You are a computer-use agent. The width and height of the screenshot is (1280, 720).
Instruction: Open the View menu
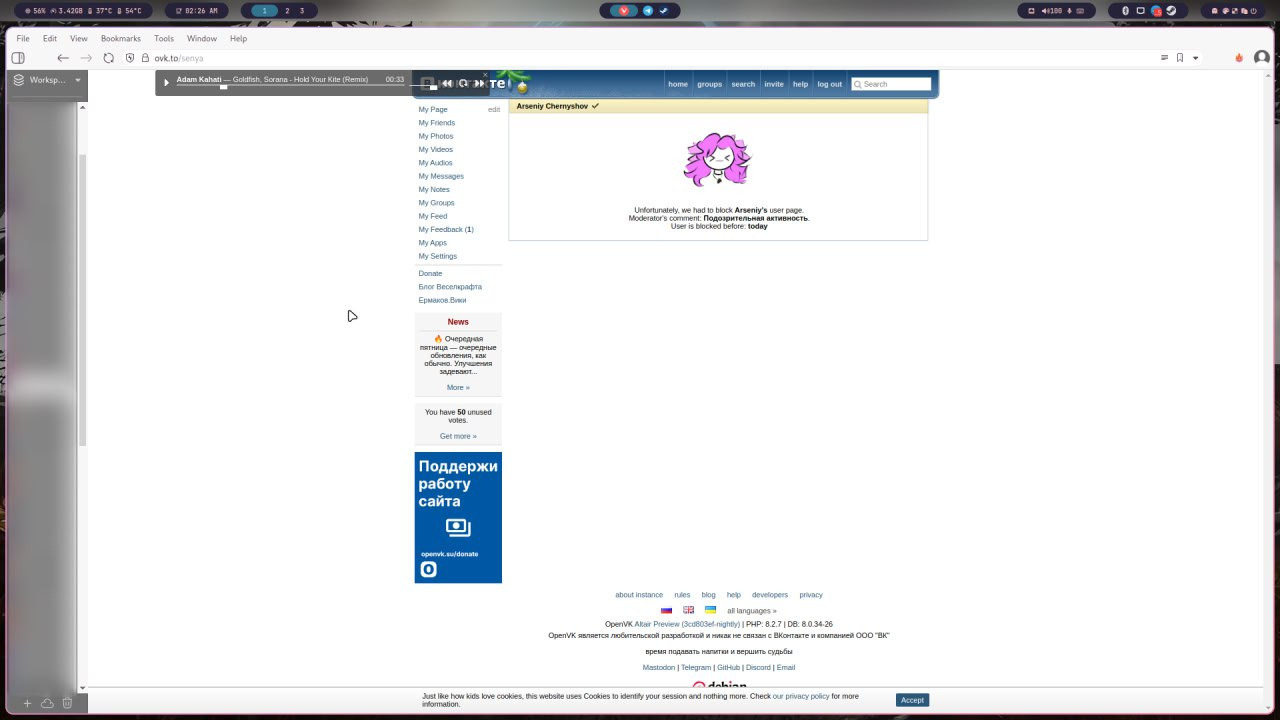[x=79, y=38]
